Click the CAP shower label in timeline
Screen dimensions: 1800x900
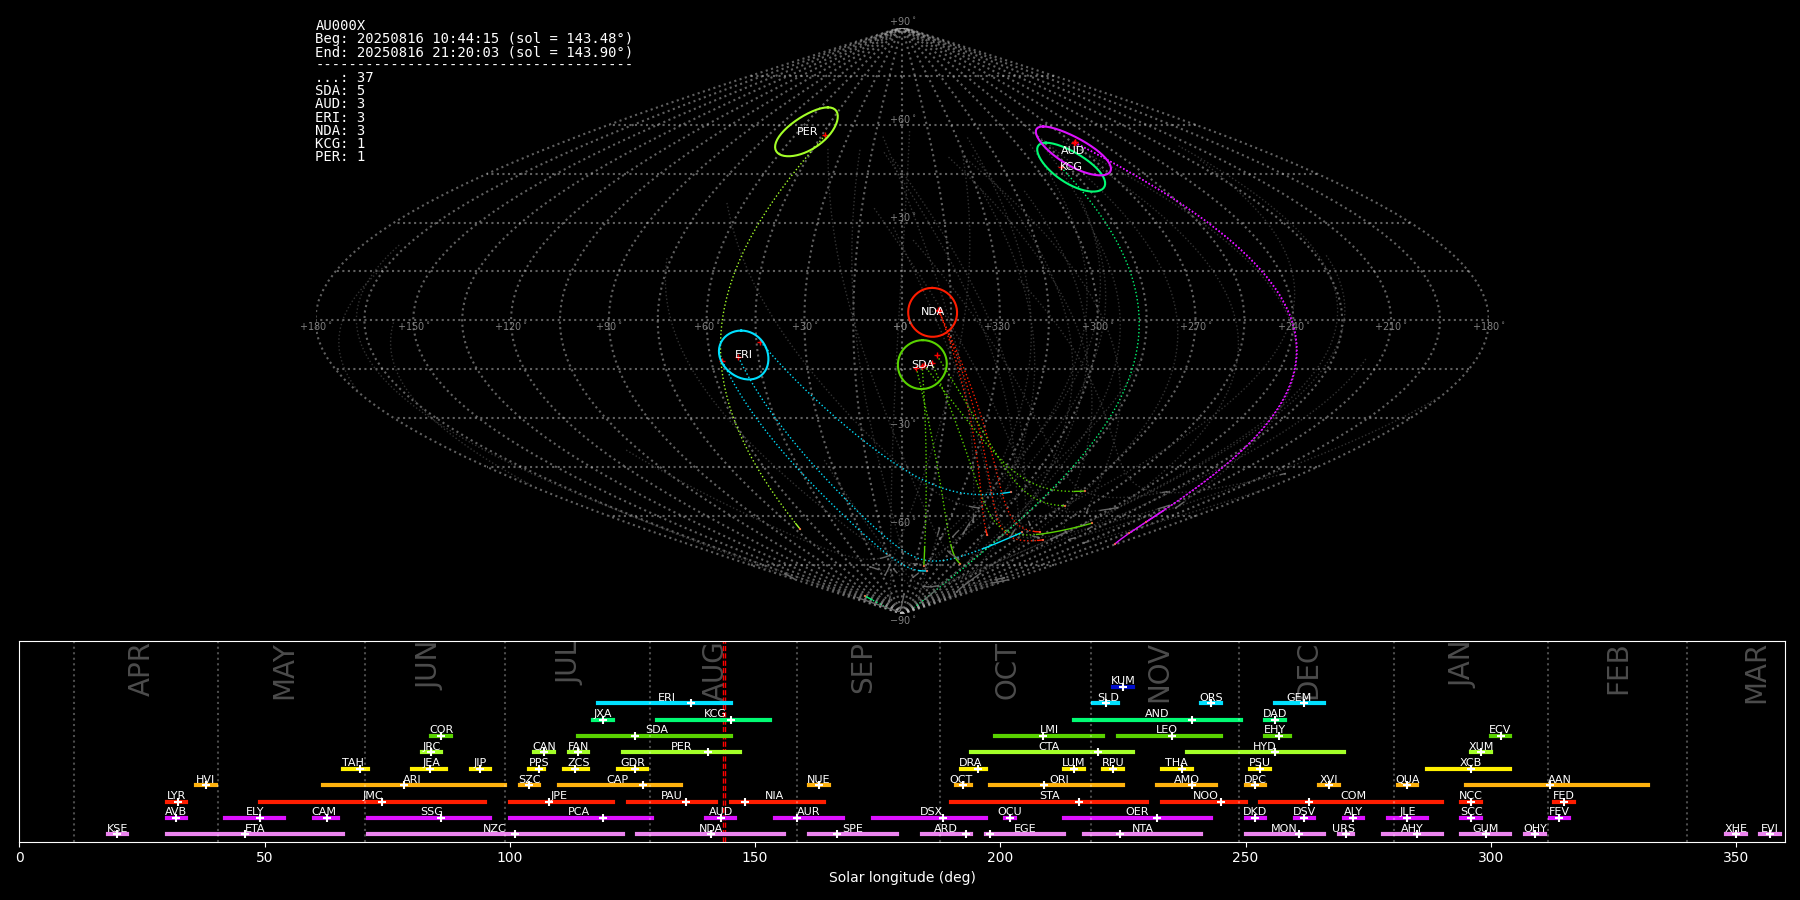pyautogui.click(x=618, y=780)
